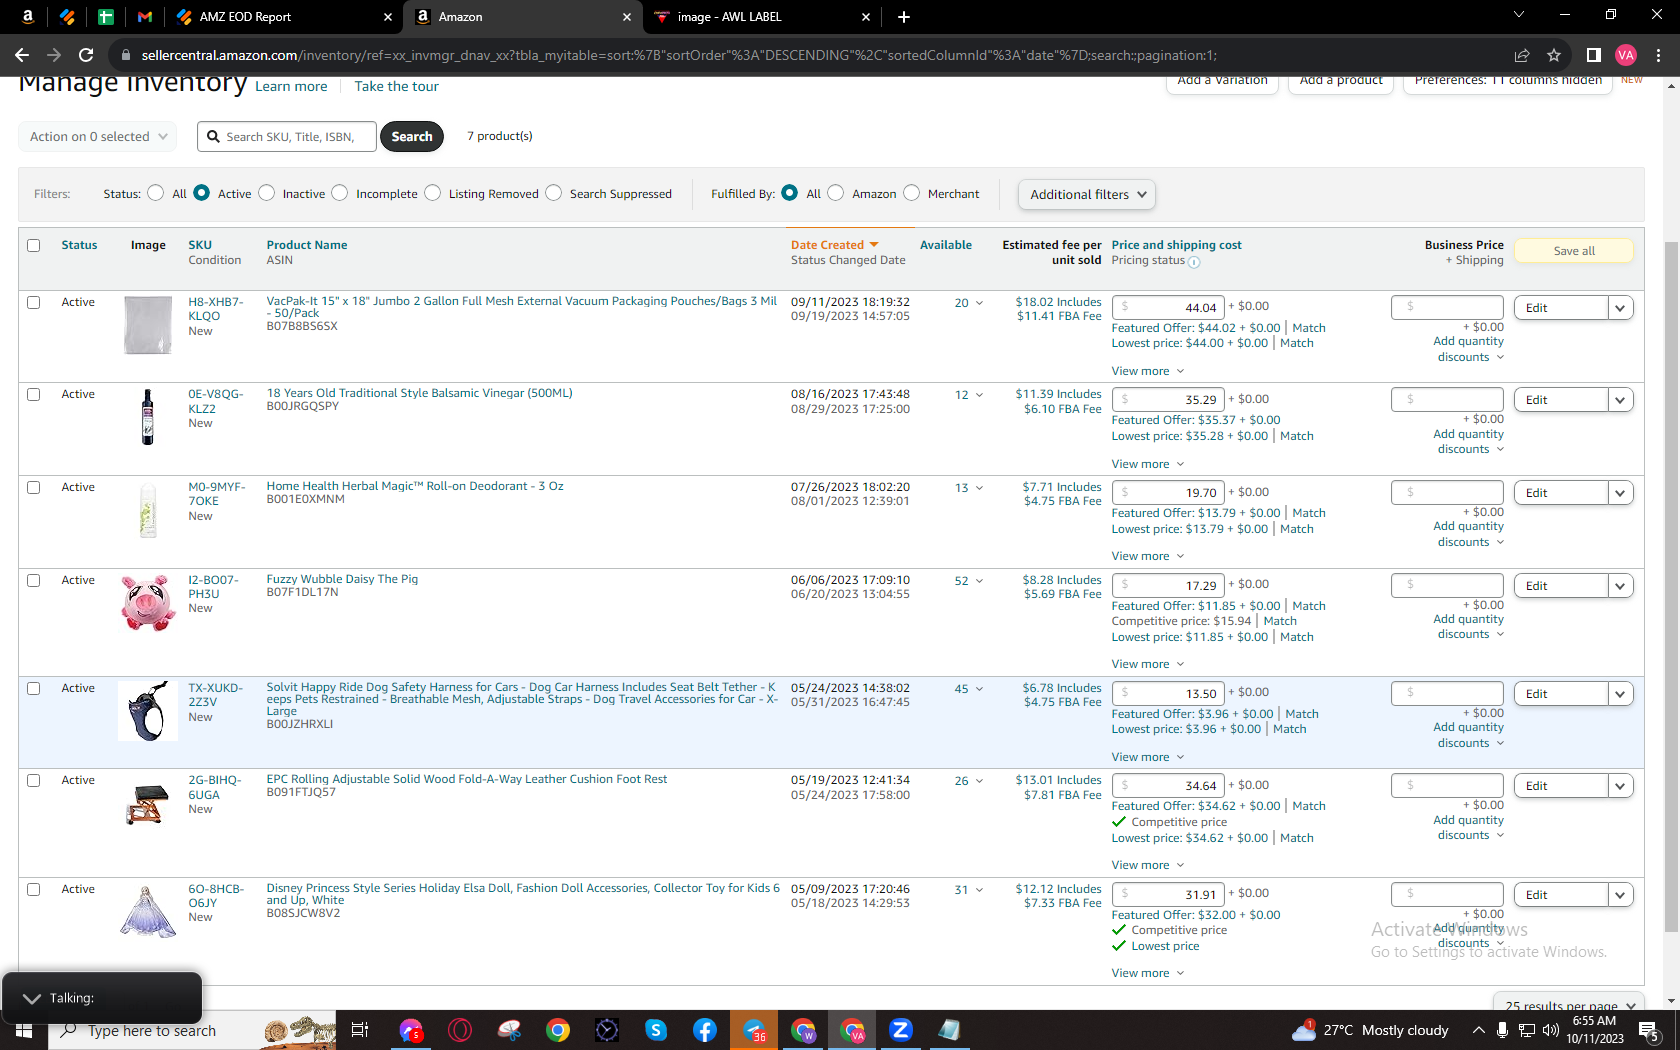Switch to the pinned green spreadsheet tab
The image size is (1680, 1050).
point(106,17)
